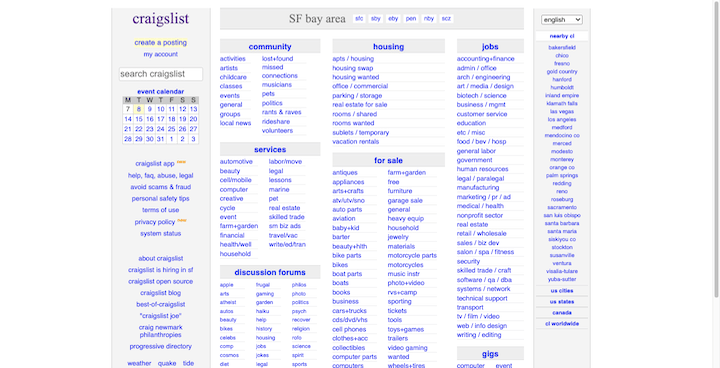Open the discussion forums heading
Screen dimensions: 720x368
pyautogui.click(x=270, y=272)
